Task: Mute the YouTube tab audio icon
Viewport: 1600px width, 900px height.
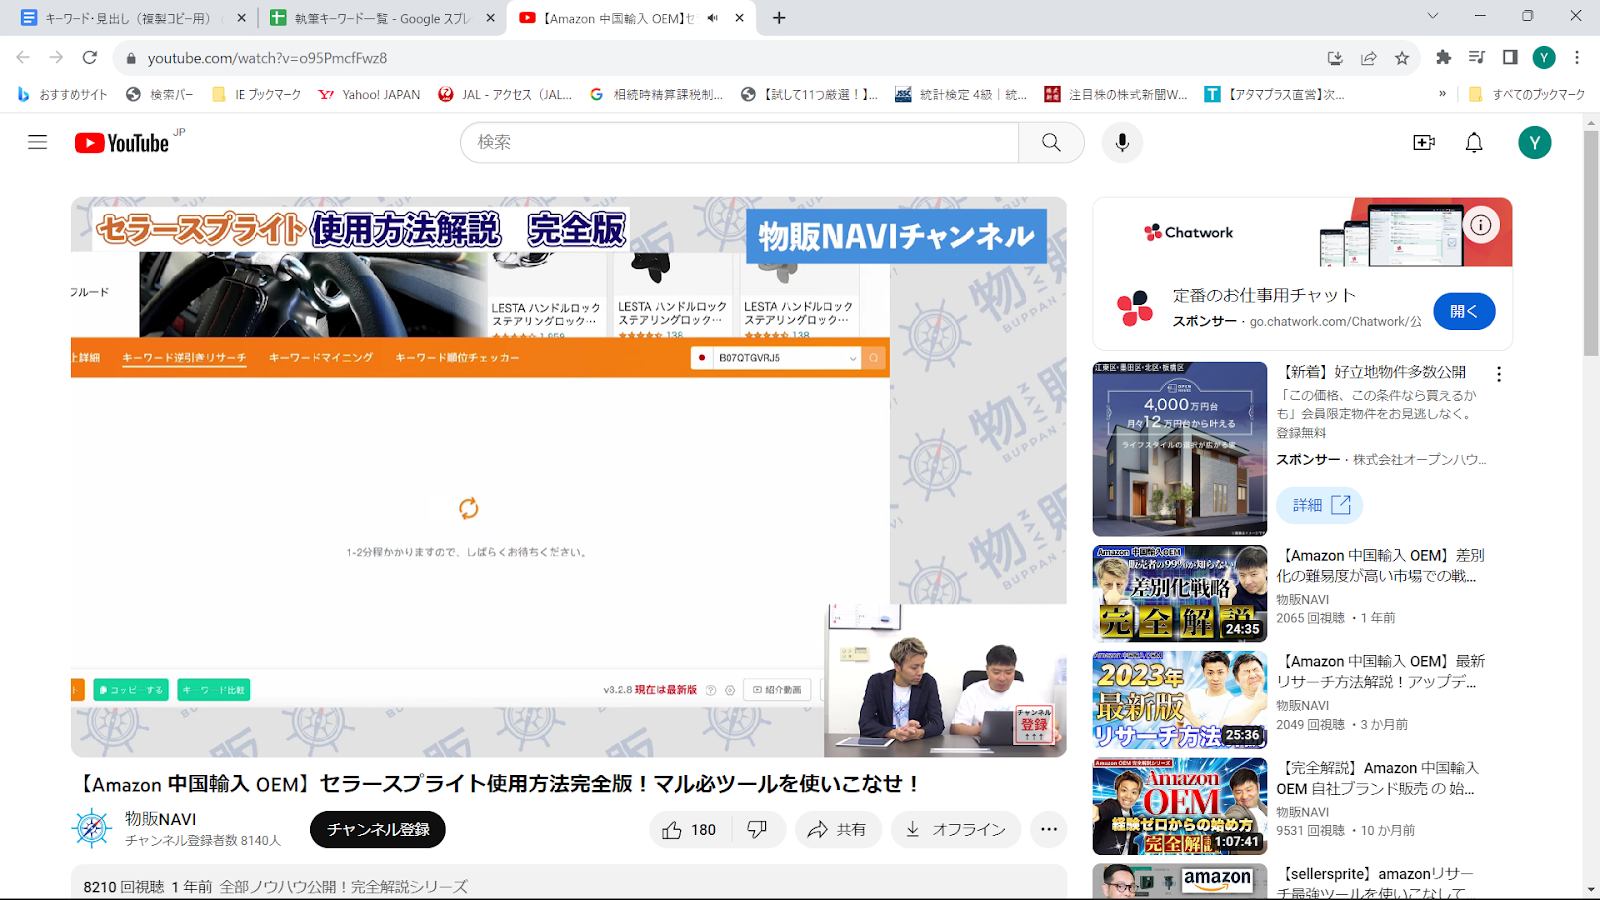Action: [713, 18]
